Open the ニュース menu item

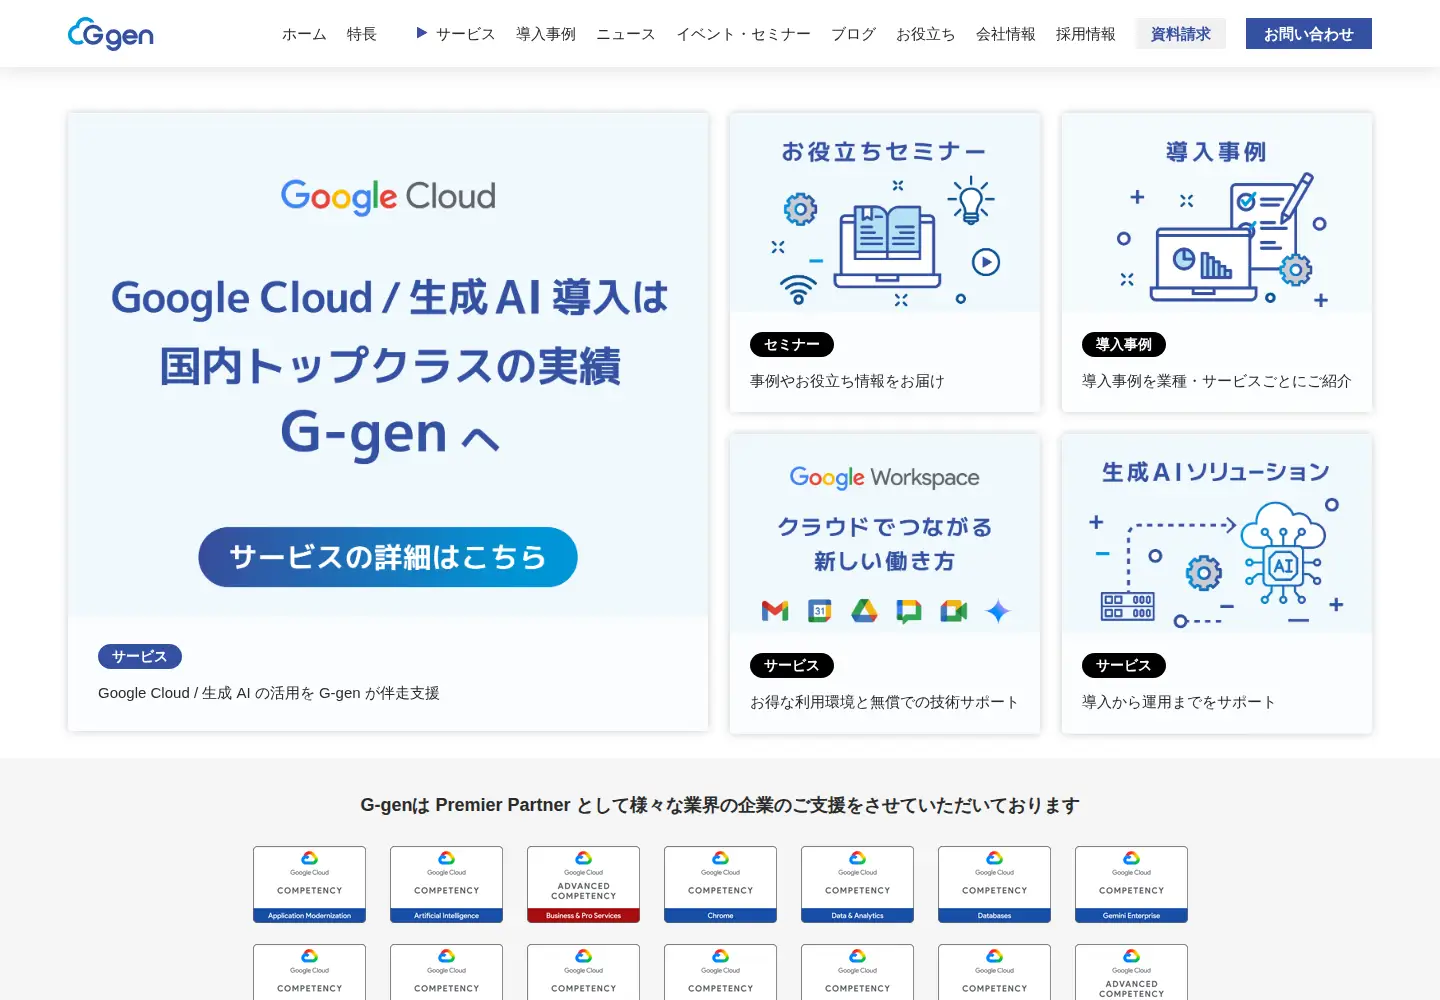coord(626,34)
